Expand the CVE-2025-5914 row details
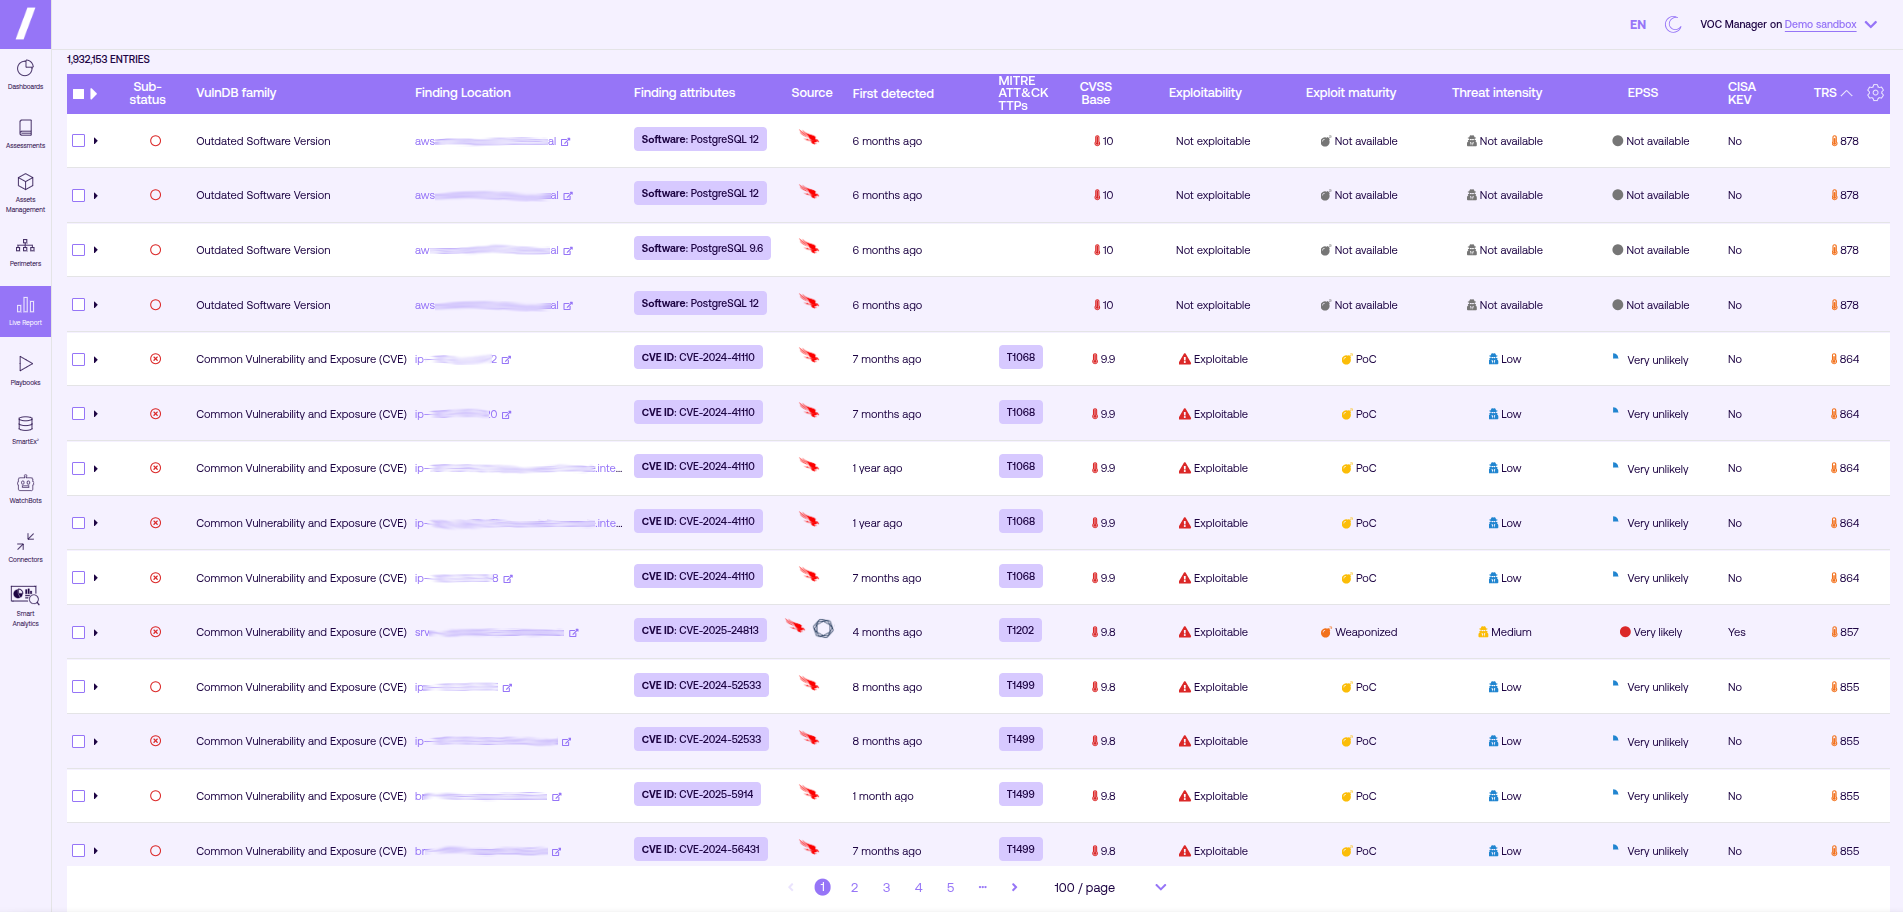Screen dimensions: 1903x912 click(x=96, y=796)
